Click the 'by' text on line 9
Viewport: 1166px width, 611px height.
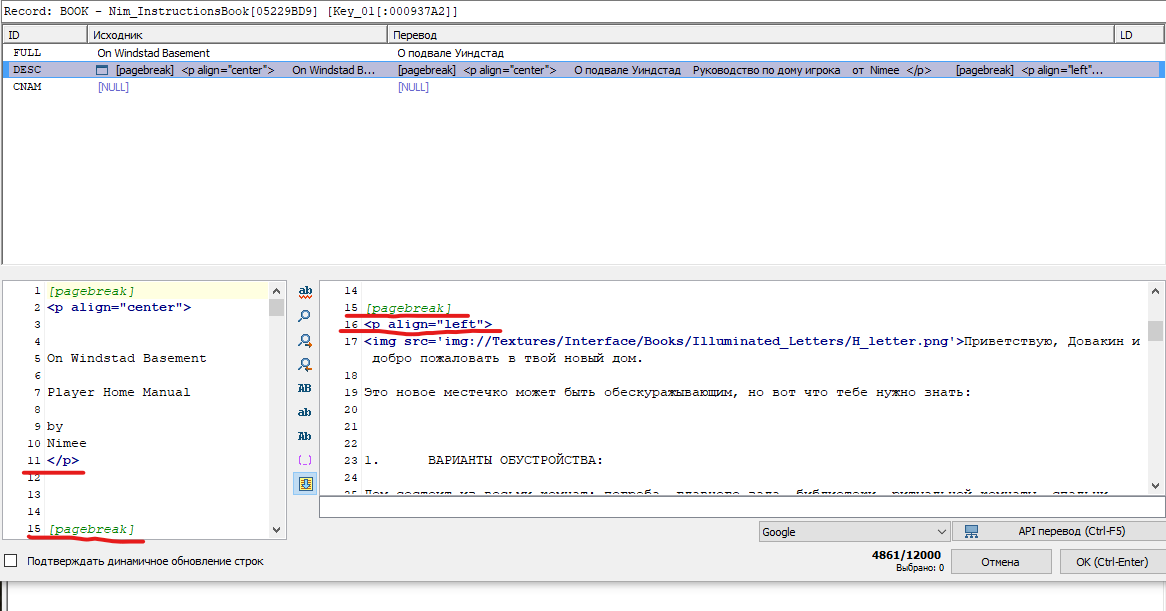click(x=55, y=426)
